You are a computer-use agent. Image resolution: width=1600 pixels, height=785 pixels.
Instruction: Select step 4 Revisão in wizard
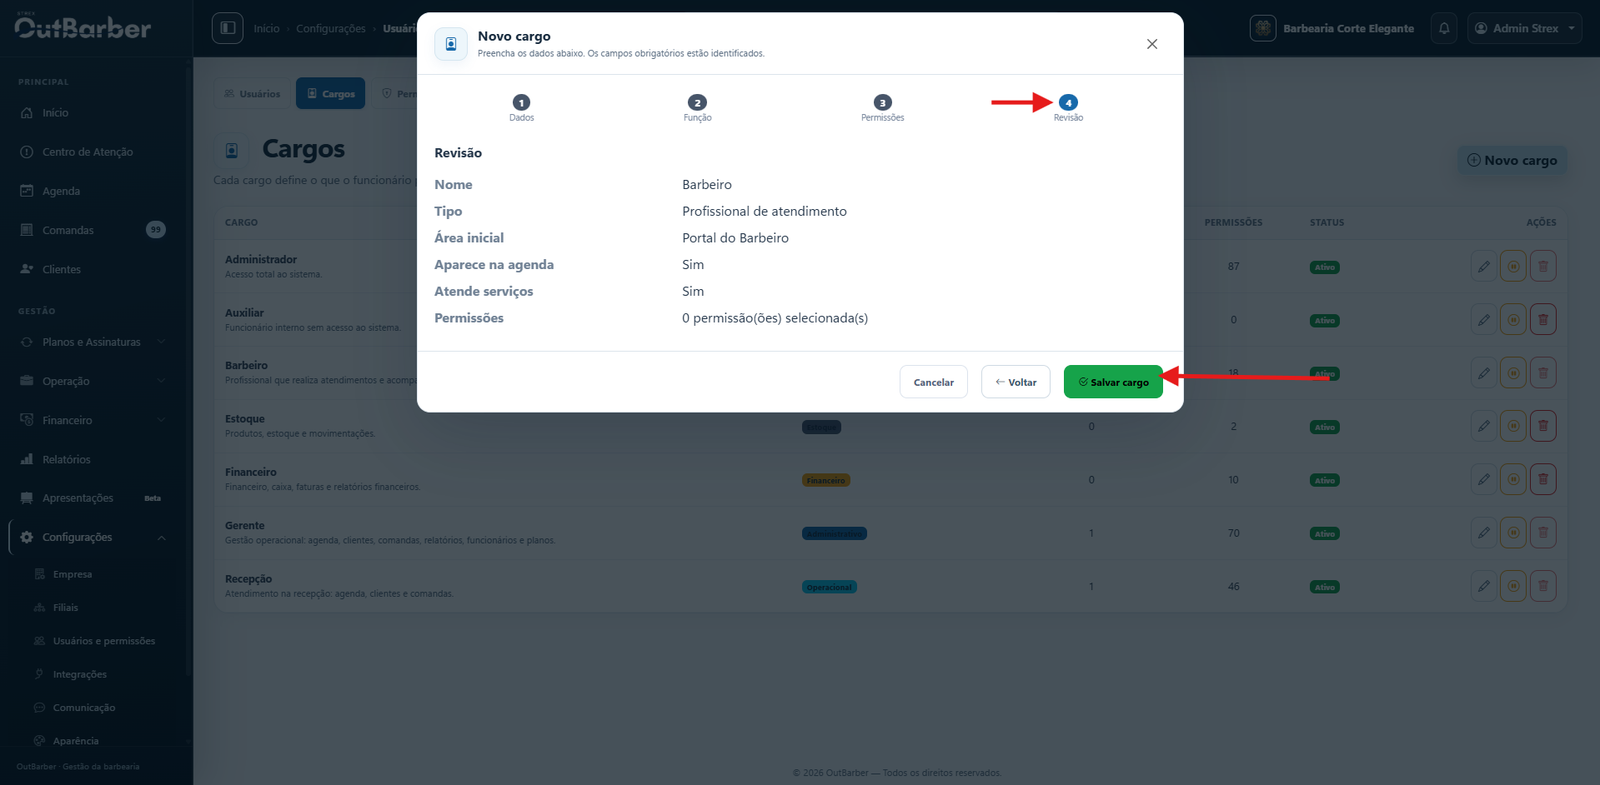[x=1068, y=108]
